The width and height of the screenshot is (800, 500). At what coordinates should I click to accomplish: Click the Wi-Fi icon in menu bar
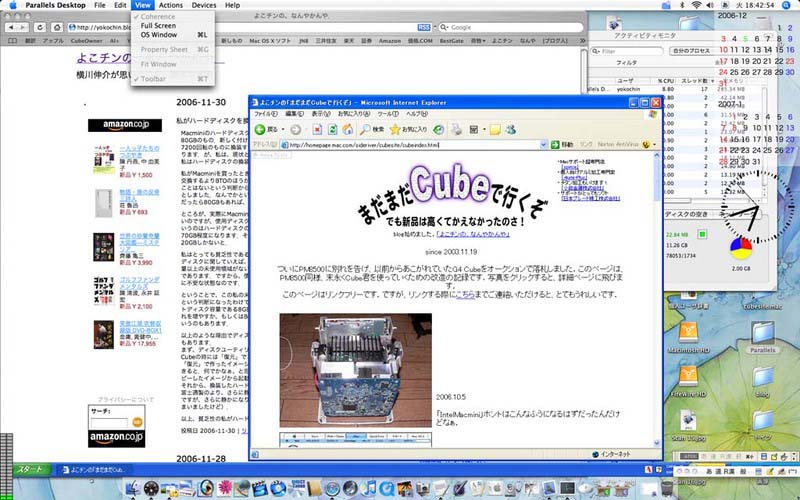click(x=696, y=5)
